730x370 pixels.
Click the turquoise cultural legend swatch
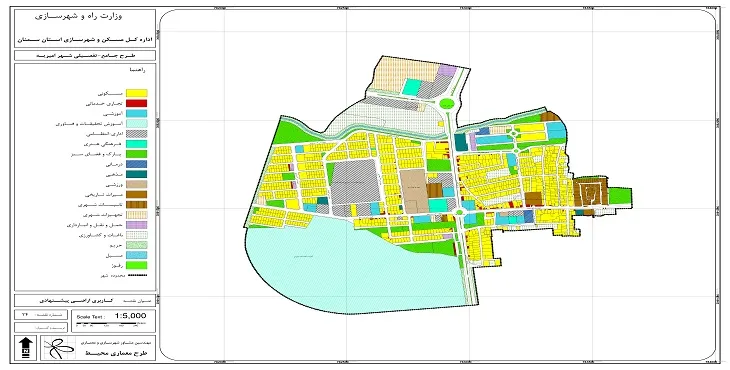pyautogui.click(x=136, y=144)
